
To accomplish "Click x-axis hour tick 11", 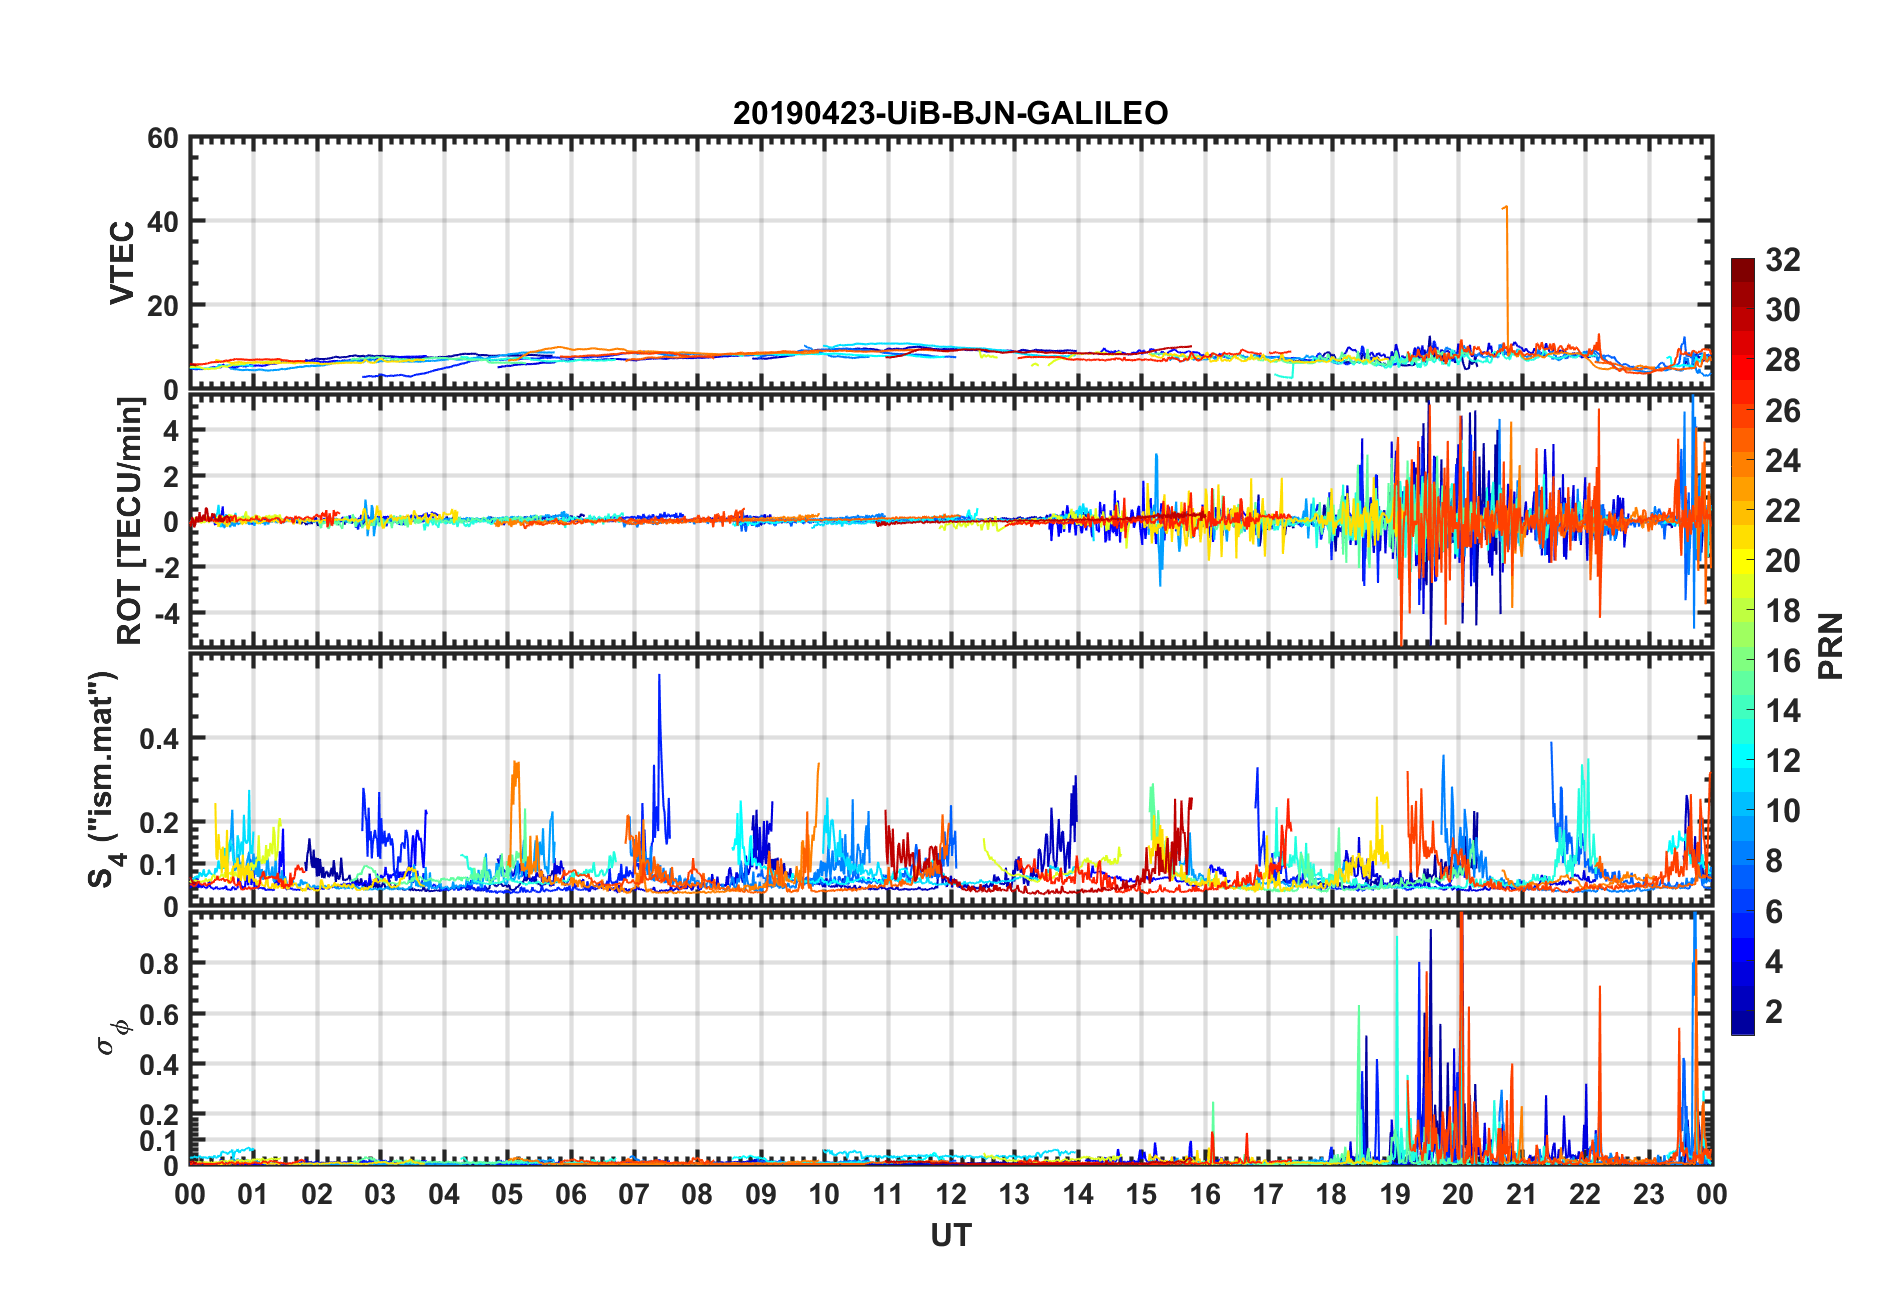I will 887,1194.
